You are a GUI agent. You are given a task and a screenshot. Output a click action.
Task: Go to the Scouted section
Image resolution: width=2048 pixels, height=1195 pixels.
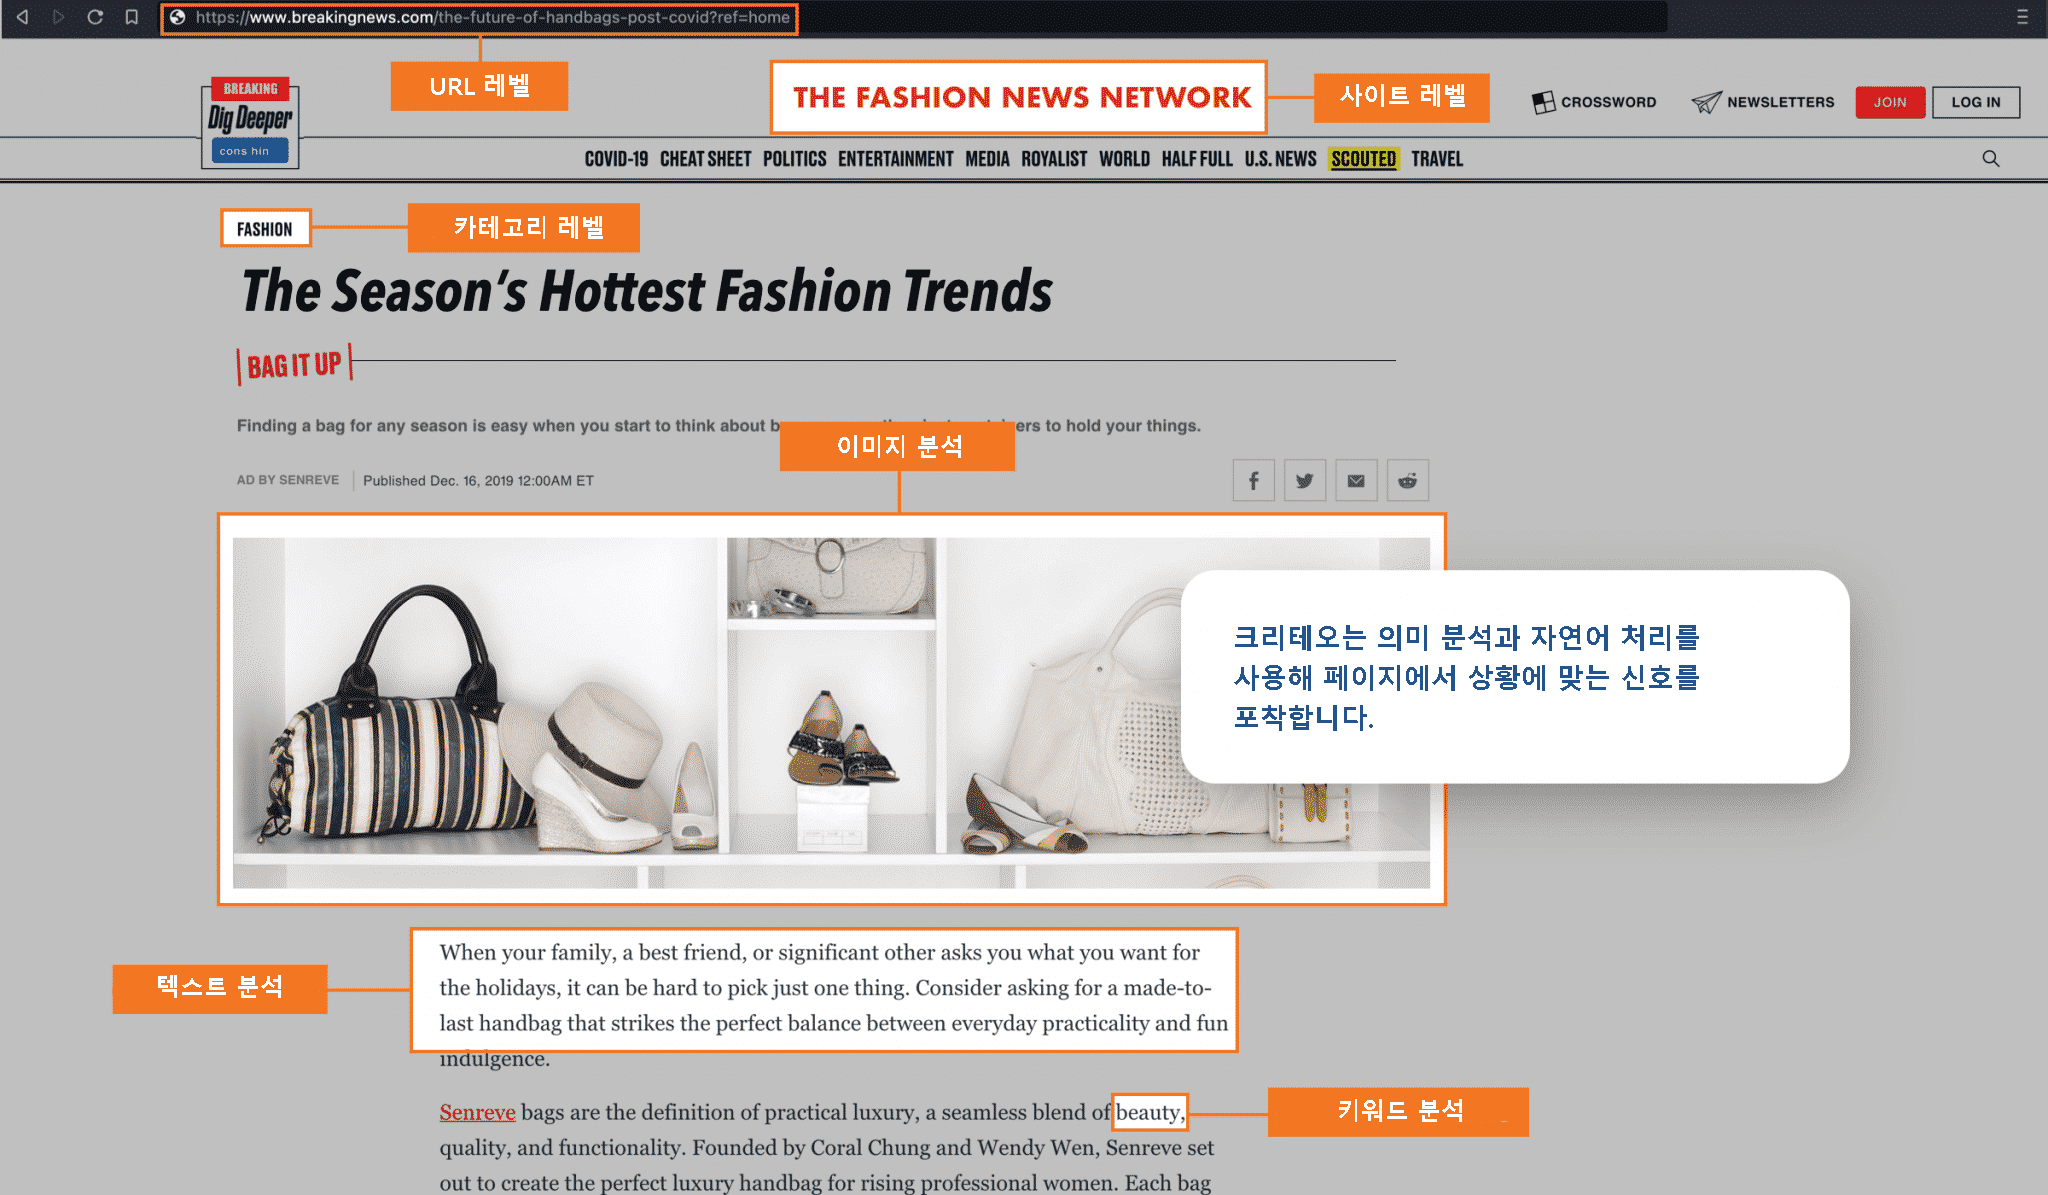(x=1363, y=159)
